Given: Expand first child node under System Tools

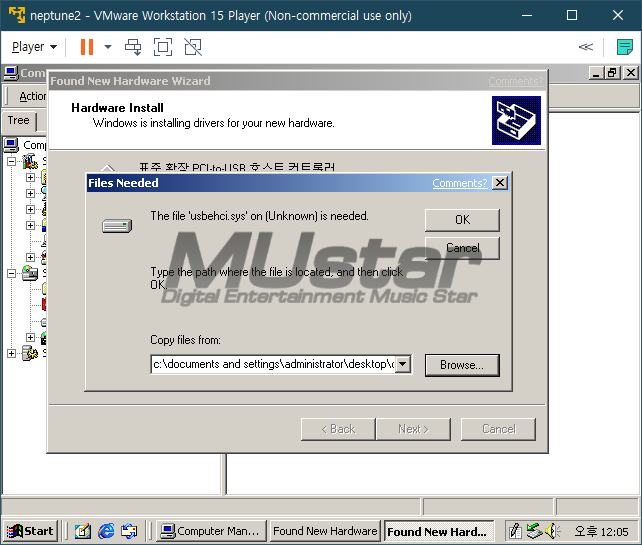Looking at the screenshot, I should pyautogui.click(x=30, y=177).
